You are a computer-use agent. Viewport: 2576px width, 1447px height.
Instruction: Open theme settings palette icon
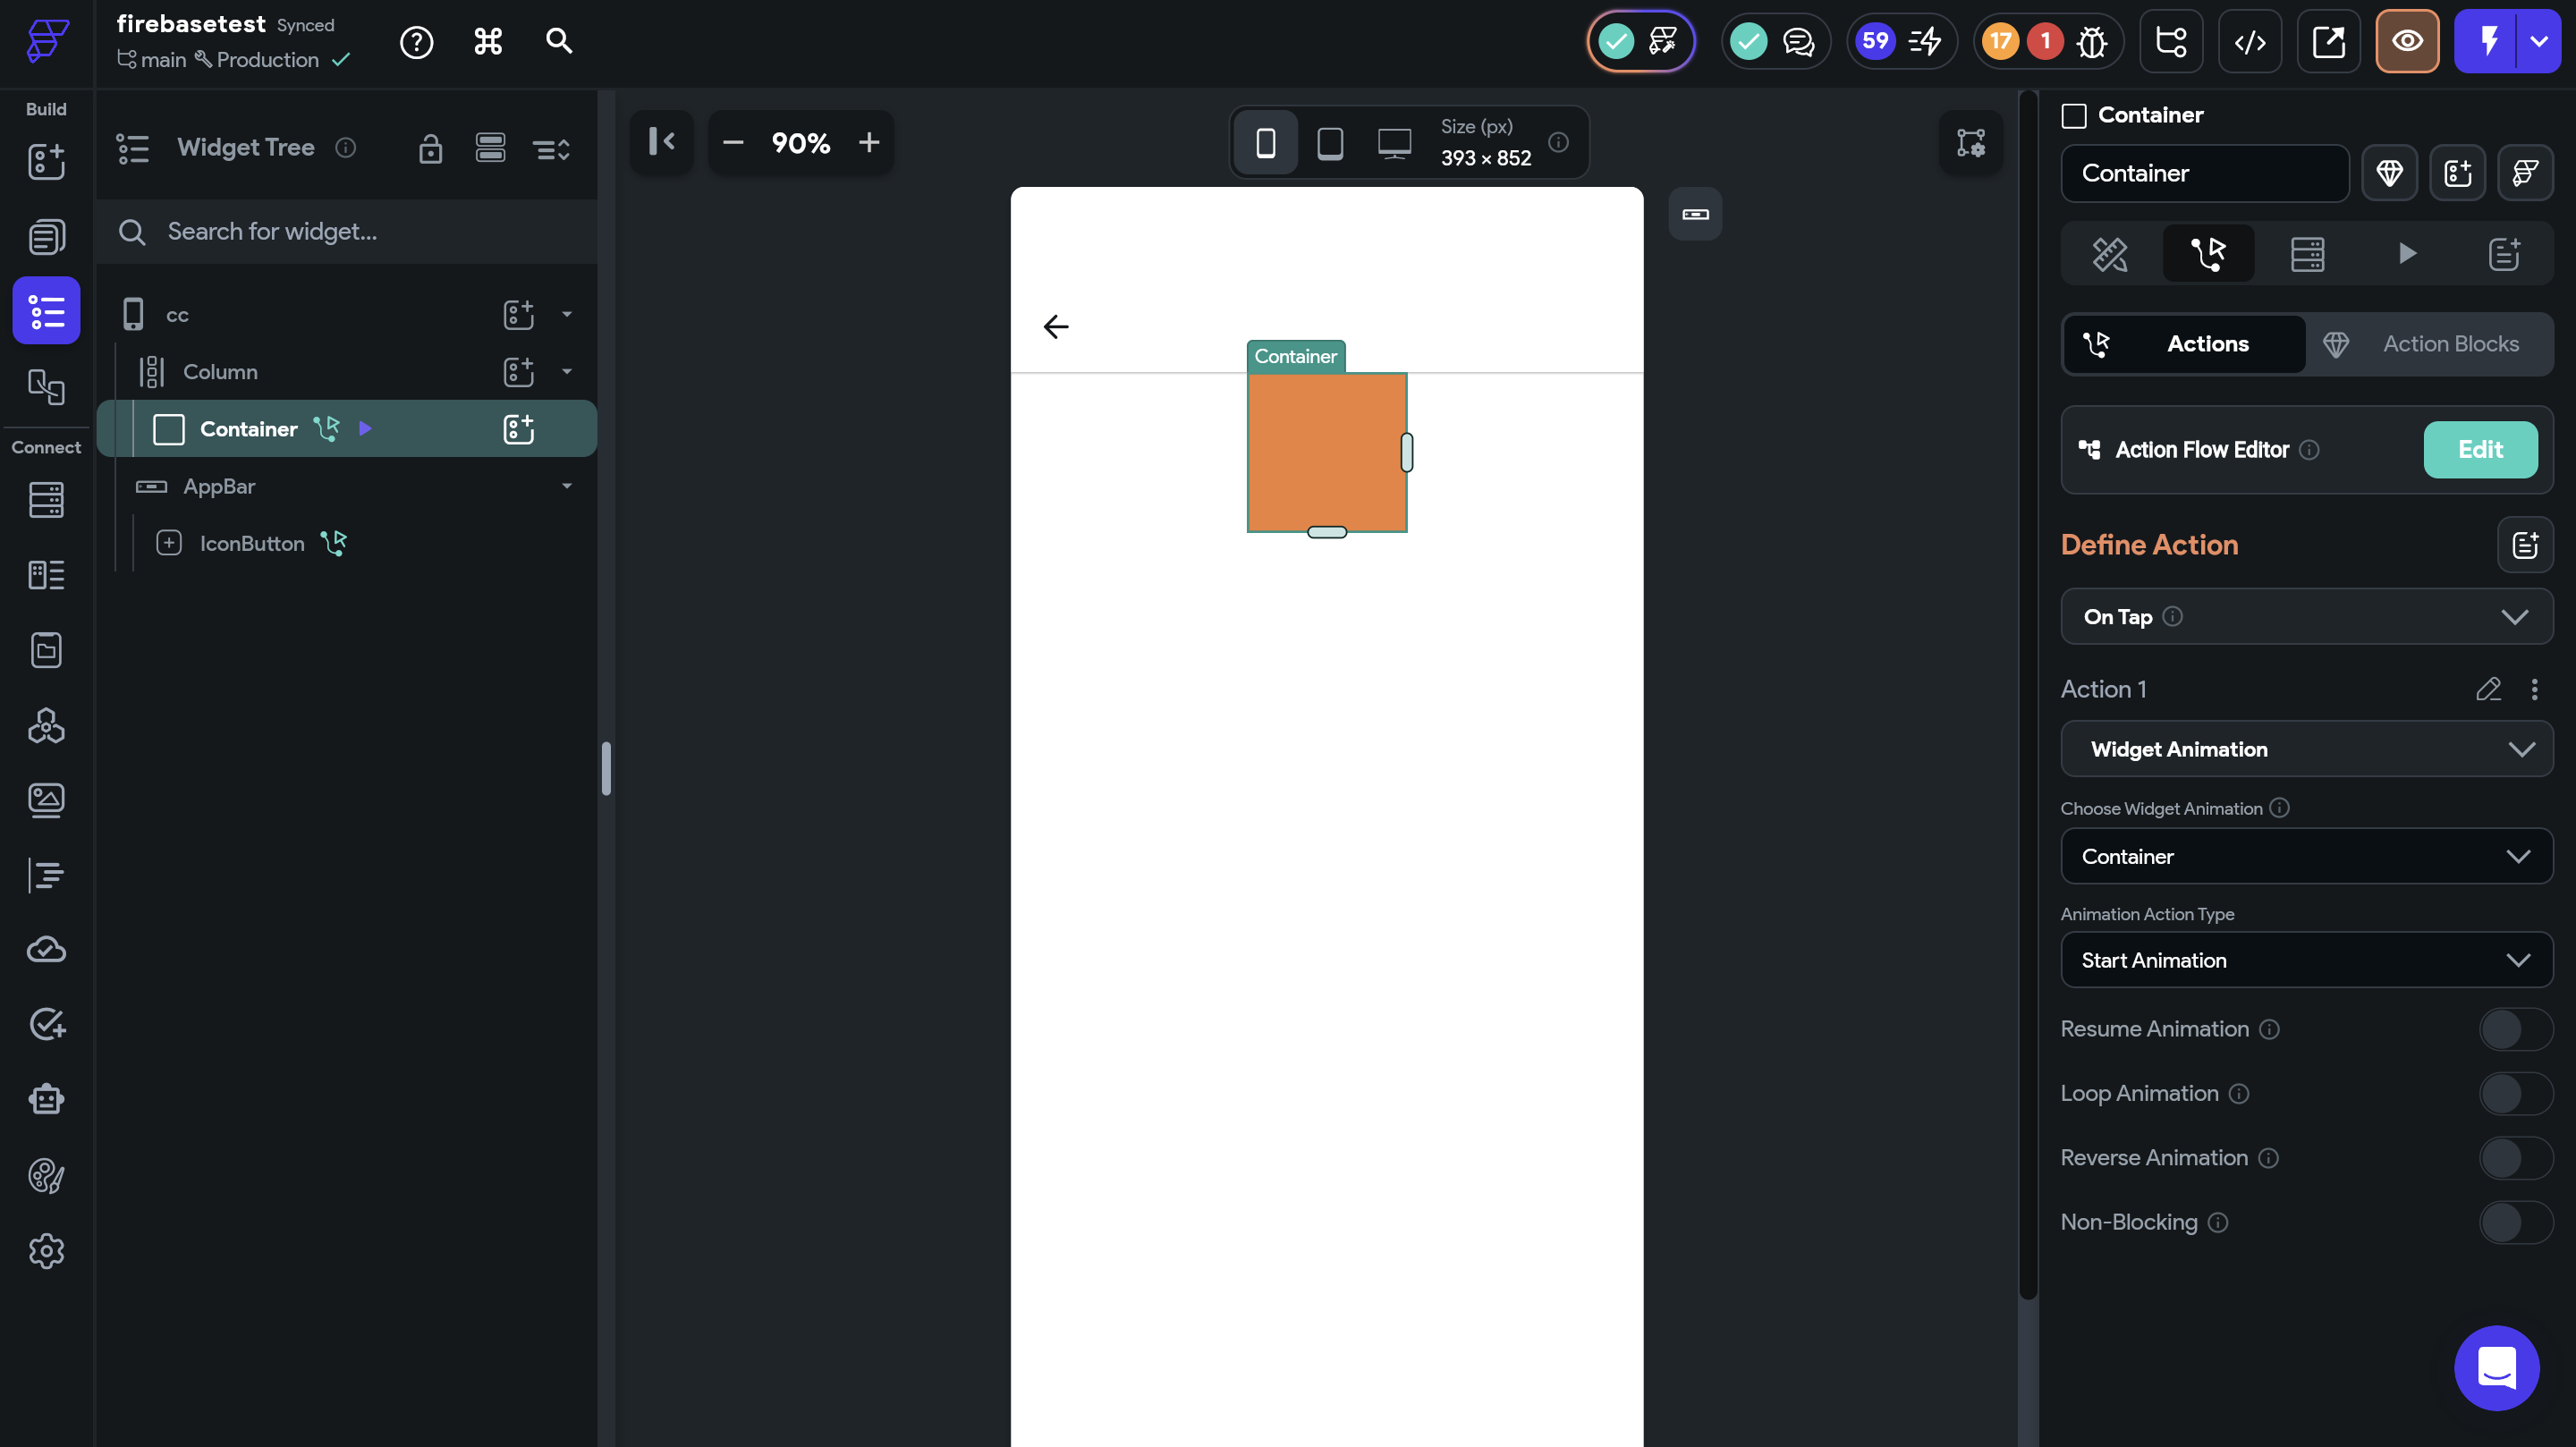coord(46,1176)
